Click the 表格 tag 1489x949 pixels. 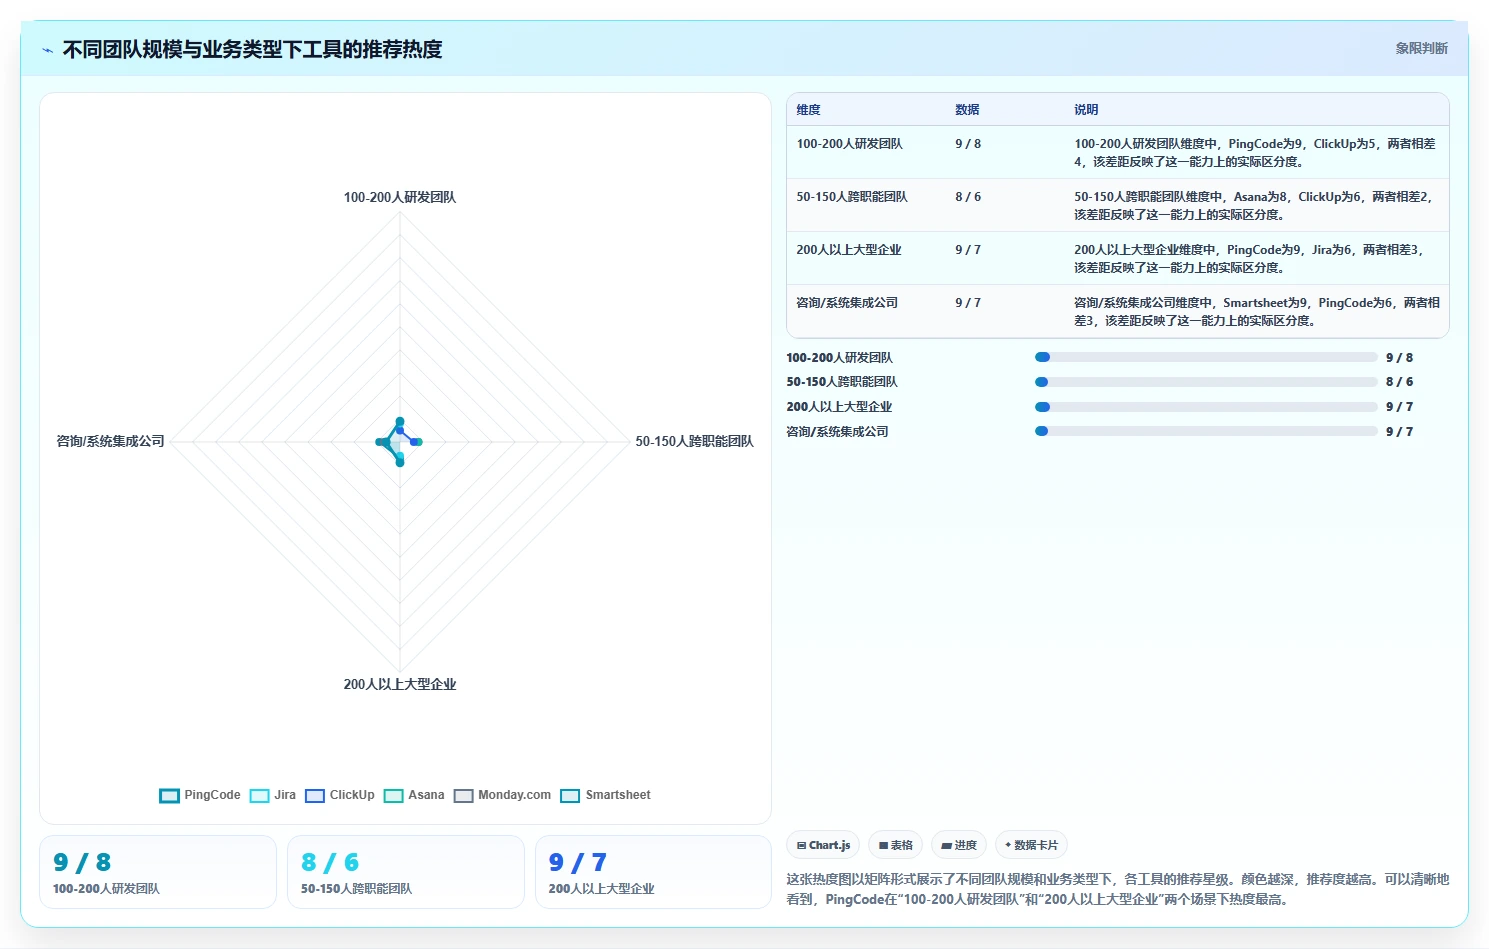tap(895, 845)
